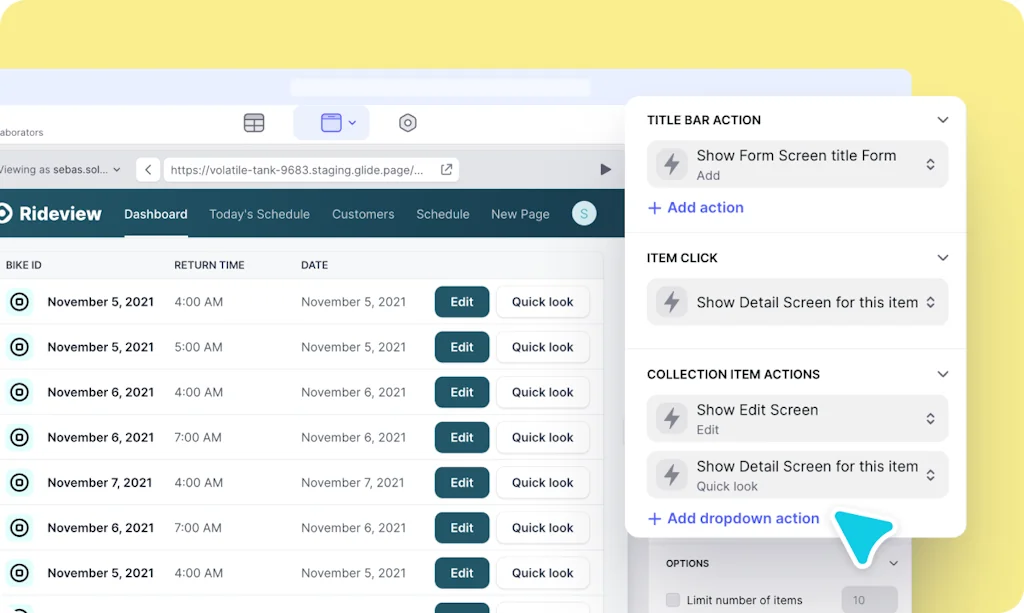
Task: Click the lightning icon on Show Edit Screen action
Action: pyautogui.click(x=671, y=418)
